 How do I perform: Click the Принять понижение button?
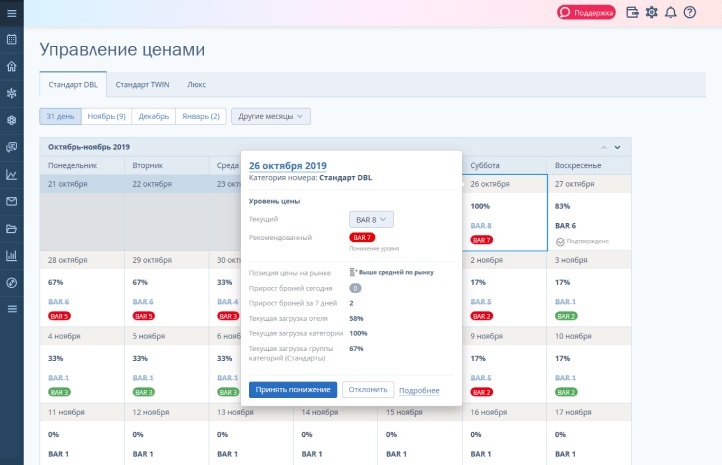coord(293,389)
